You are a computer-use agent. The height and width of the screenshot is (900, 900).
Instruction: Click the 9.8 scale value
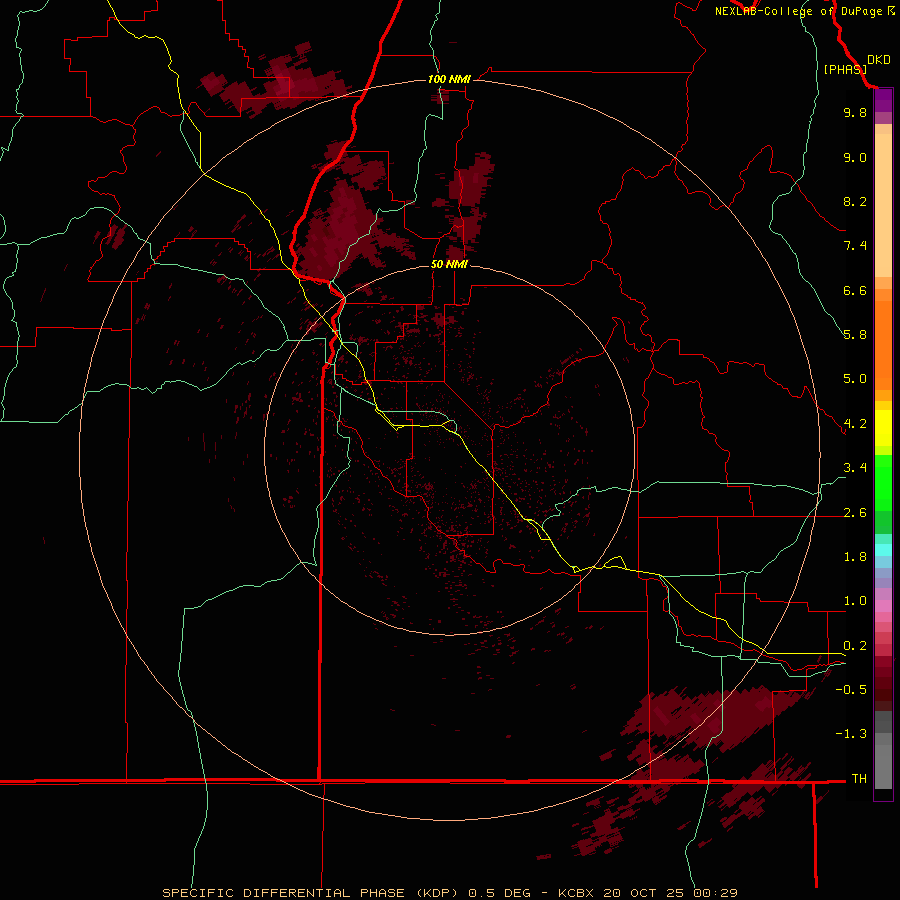tap(855, 112)
